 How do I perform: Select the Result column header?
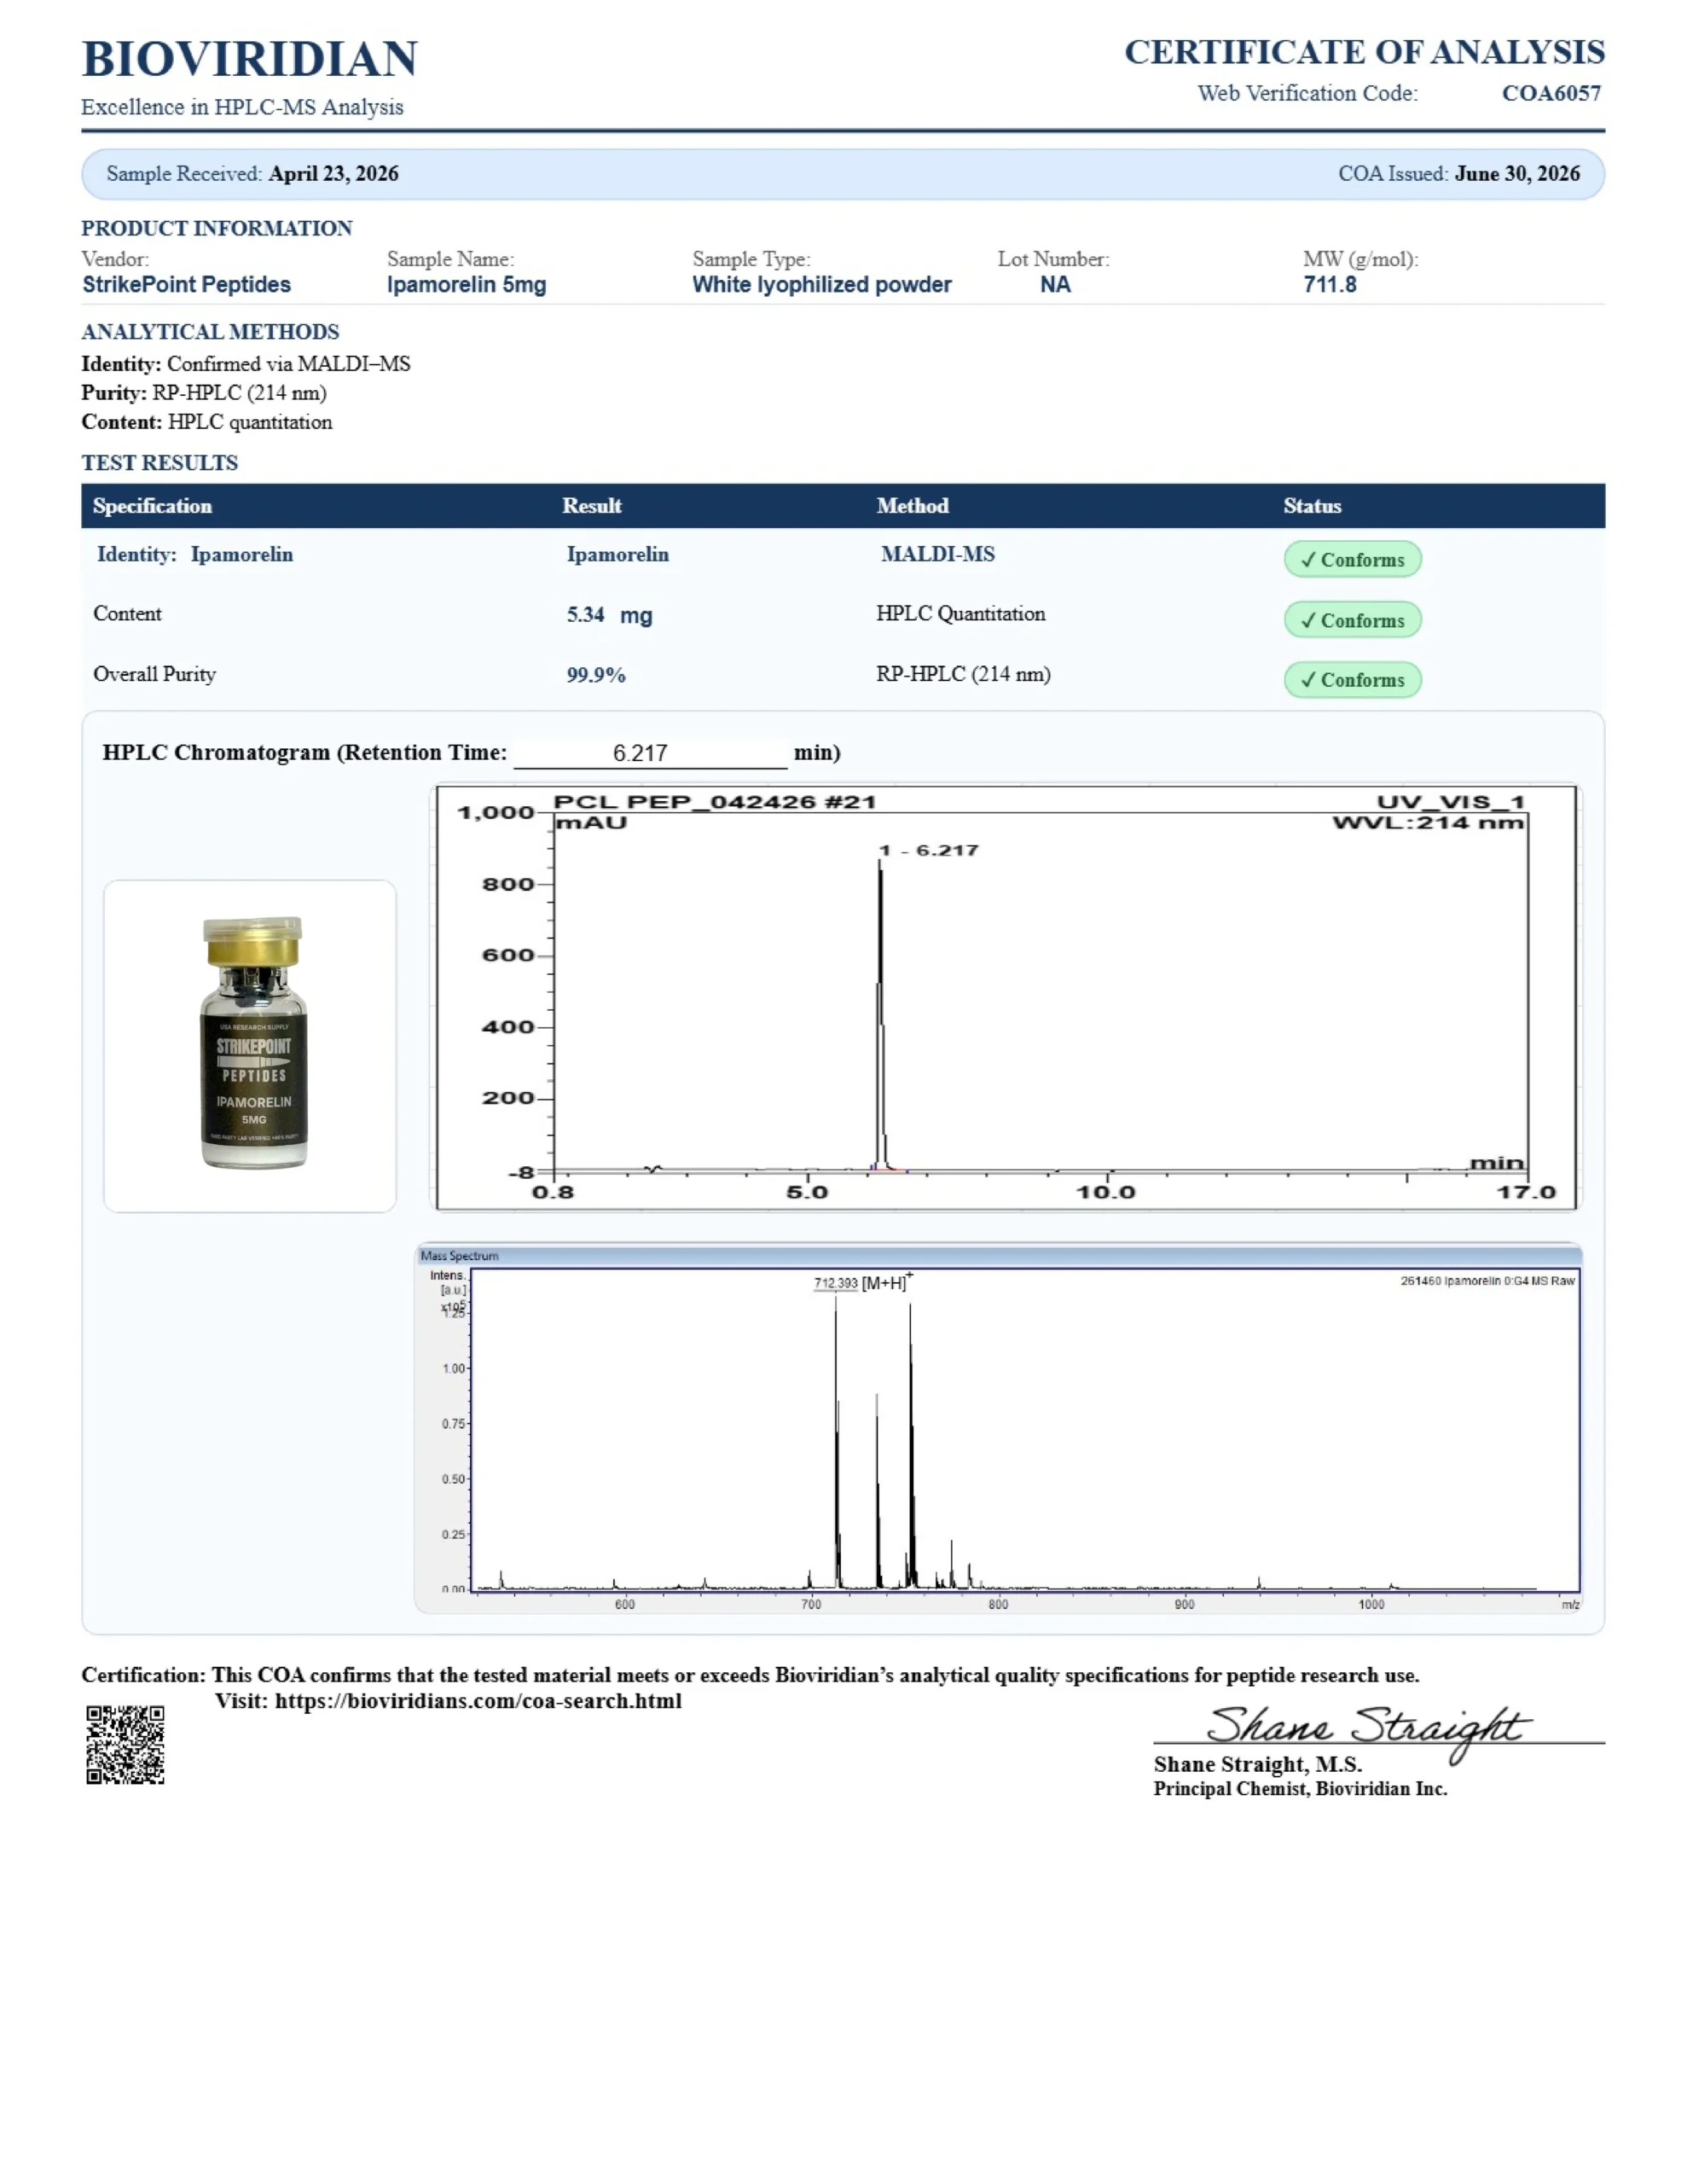tap(592, 506)
